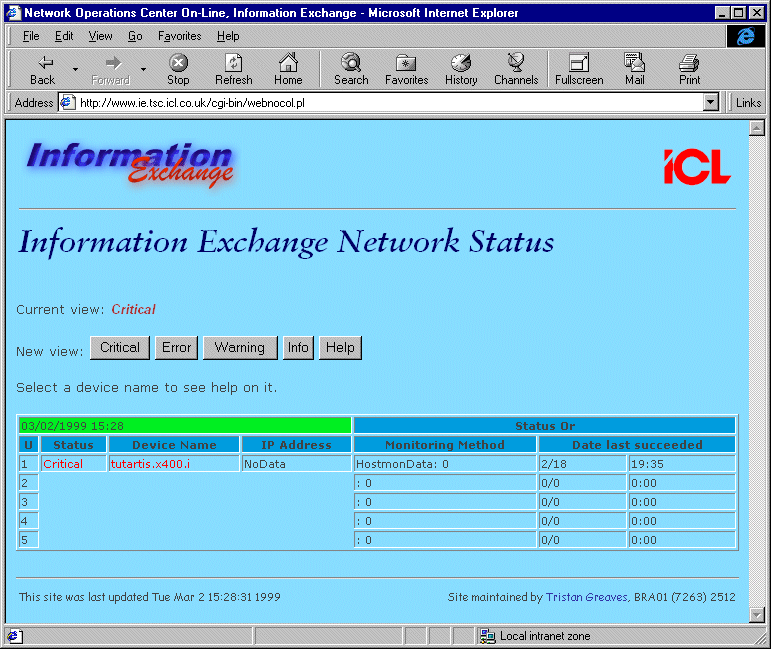Open the View menu

[100, 36]
